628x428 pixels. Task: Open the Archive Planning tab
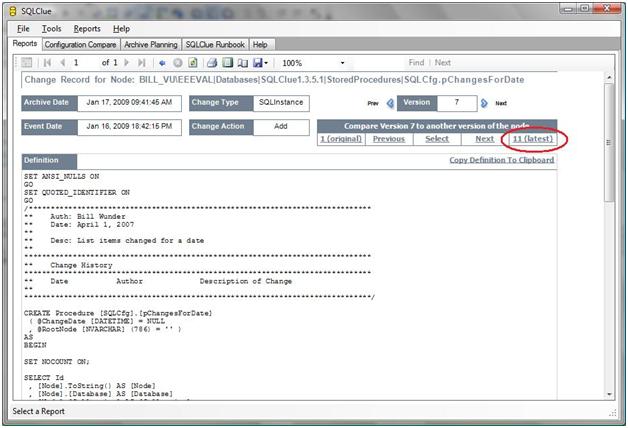(151, 44)
